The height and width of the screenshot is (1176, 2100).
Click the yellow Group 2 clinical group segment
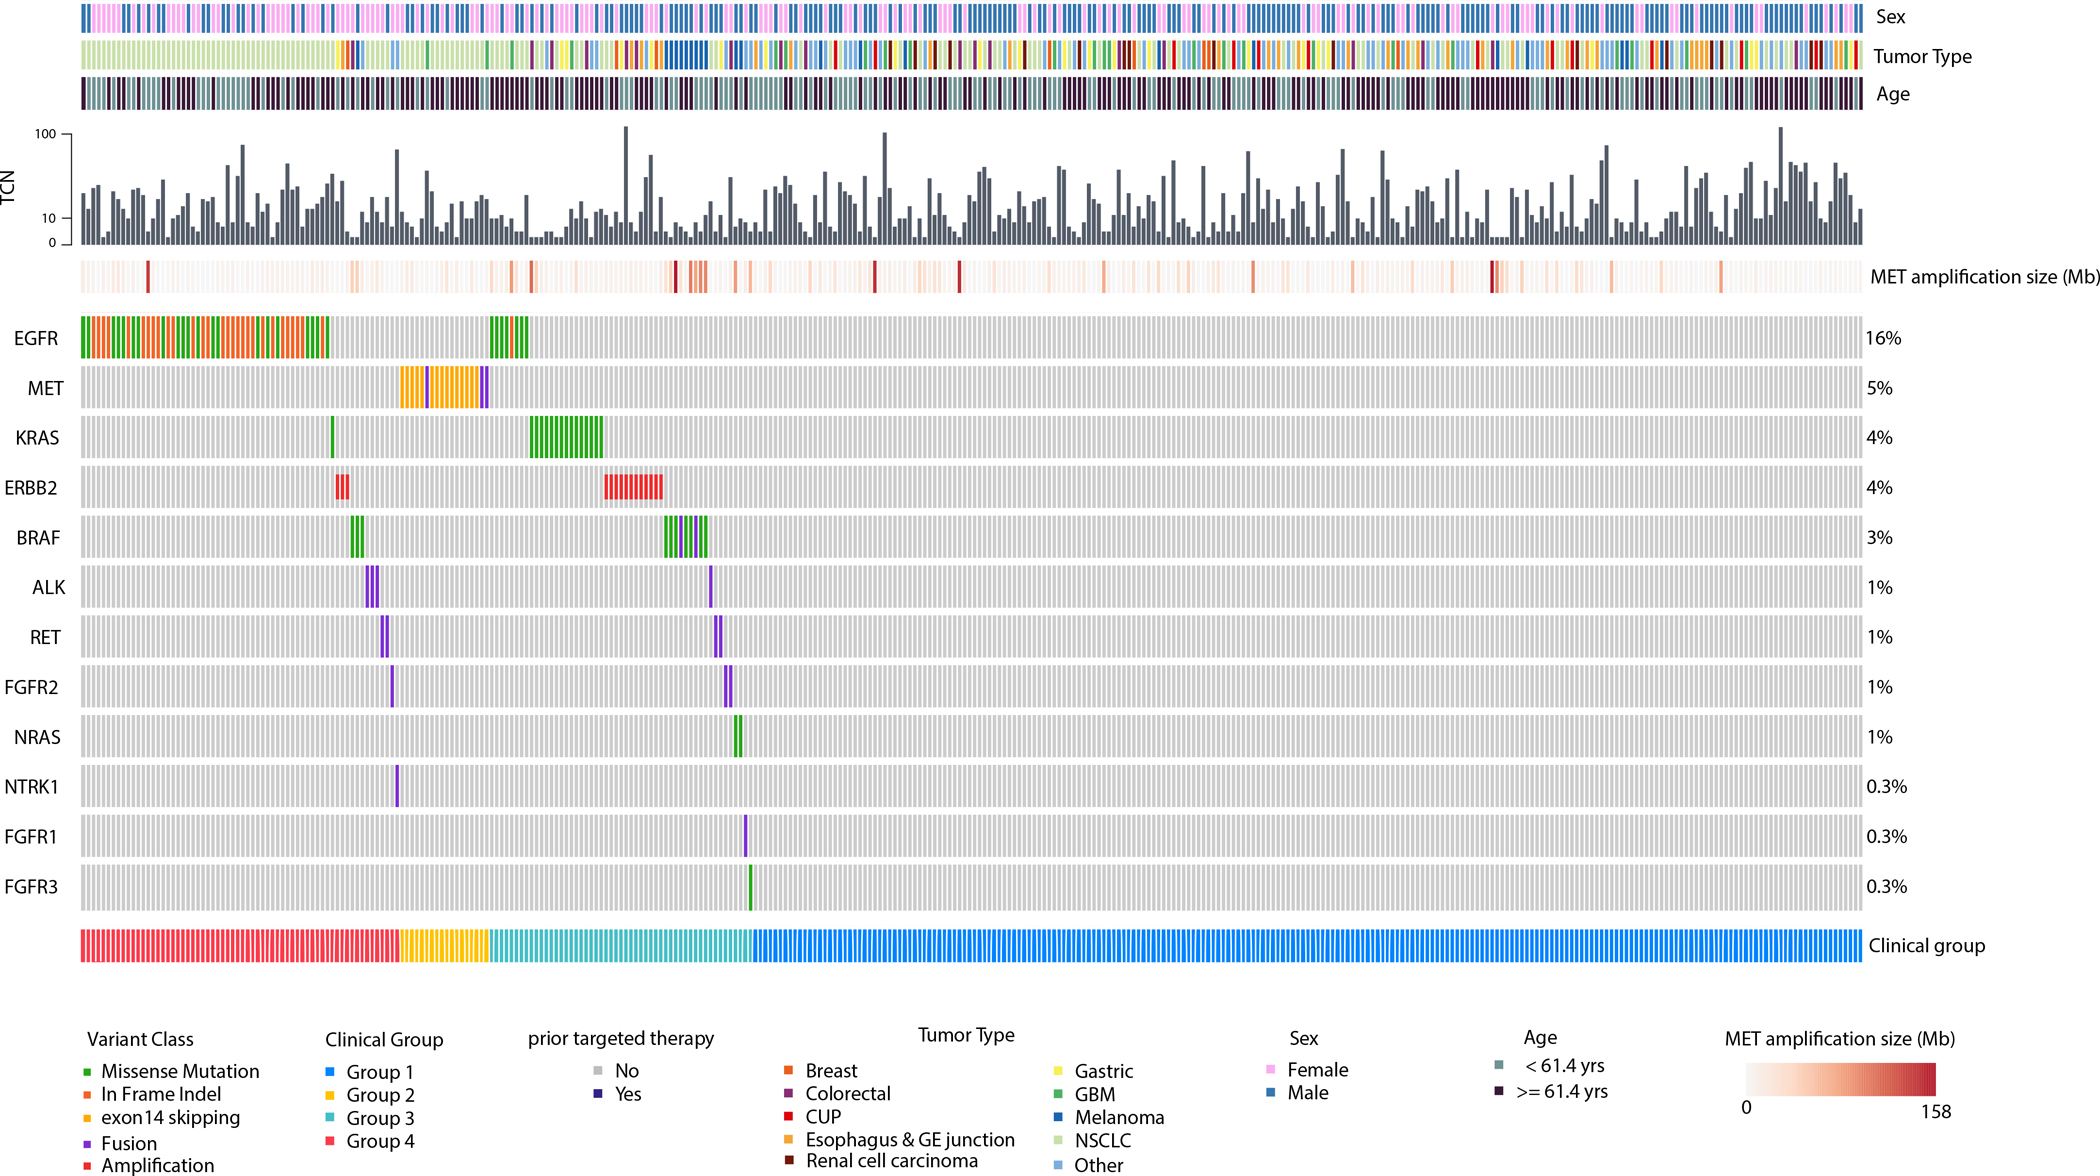[x=444, y=946]
